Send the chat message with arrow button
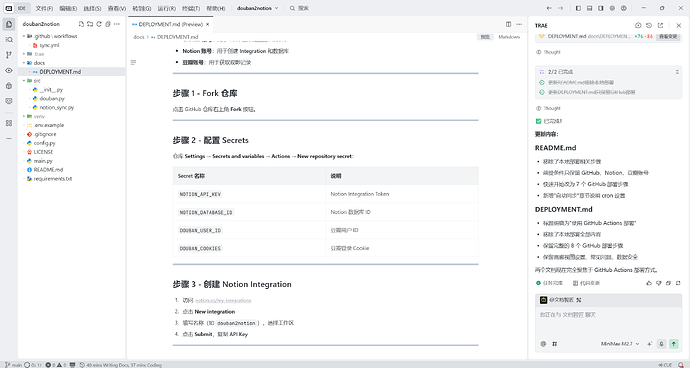 (674, 344)
